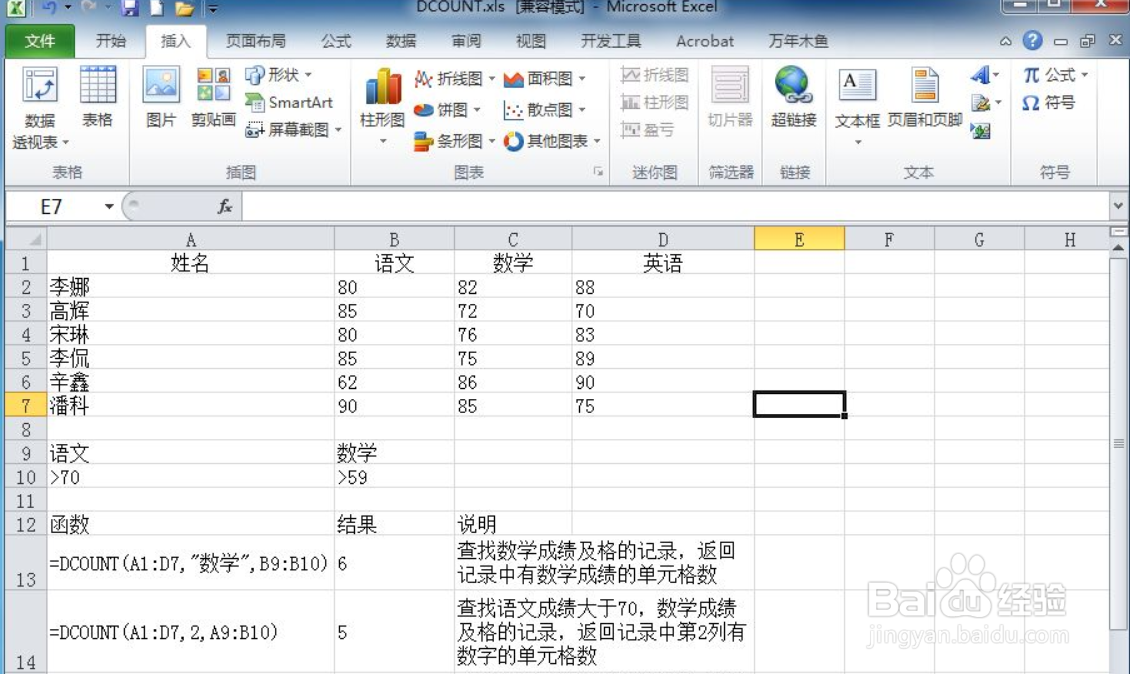
Task: Insert a Hyperlink
Action: coord(795,100)
